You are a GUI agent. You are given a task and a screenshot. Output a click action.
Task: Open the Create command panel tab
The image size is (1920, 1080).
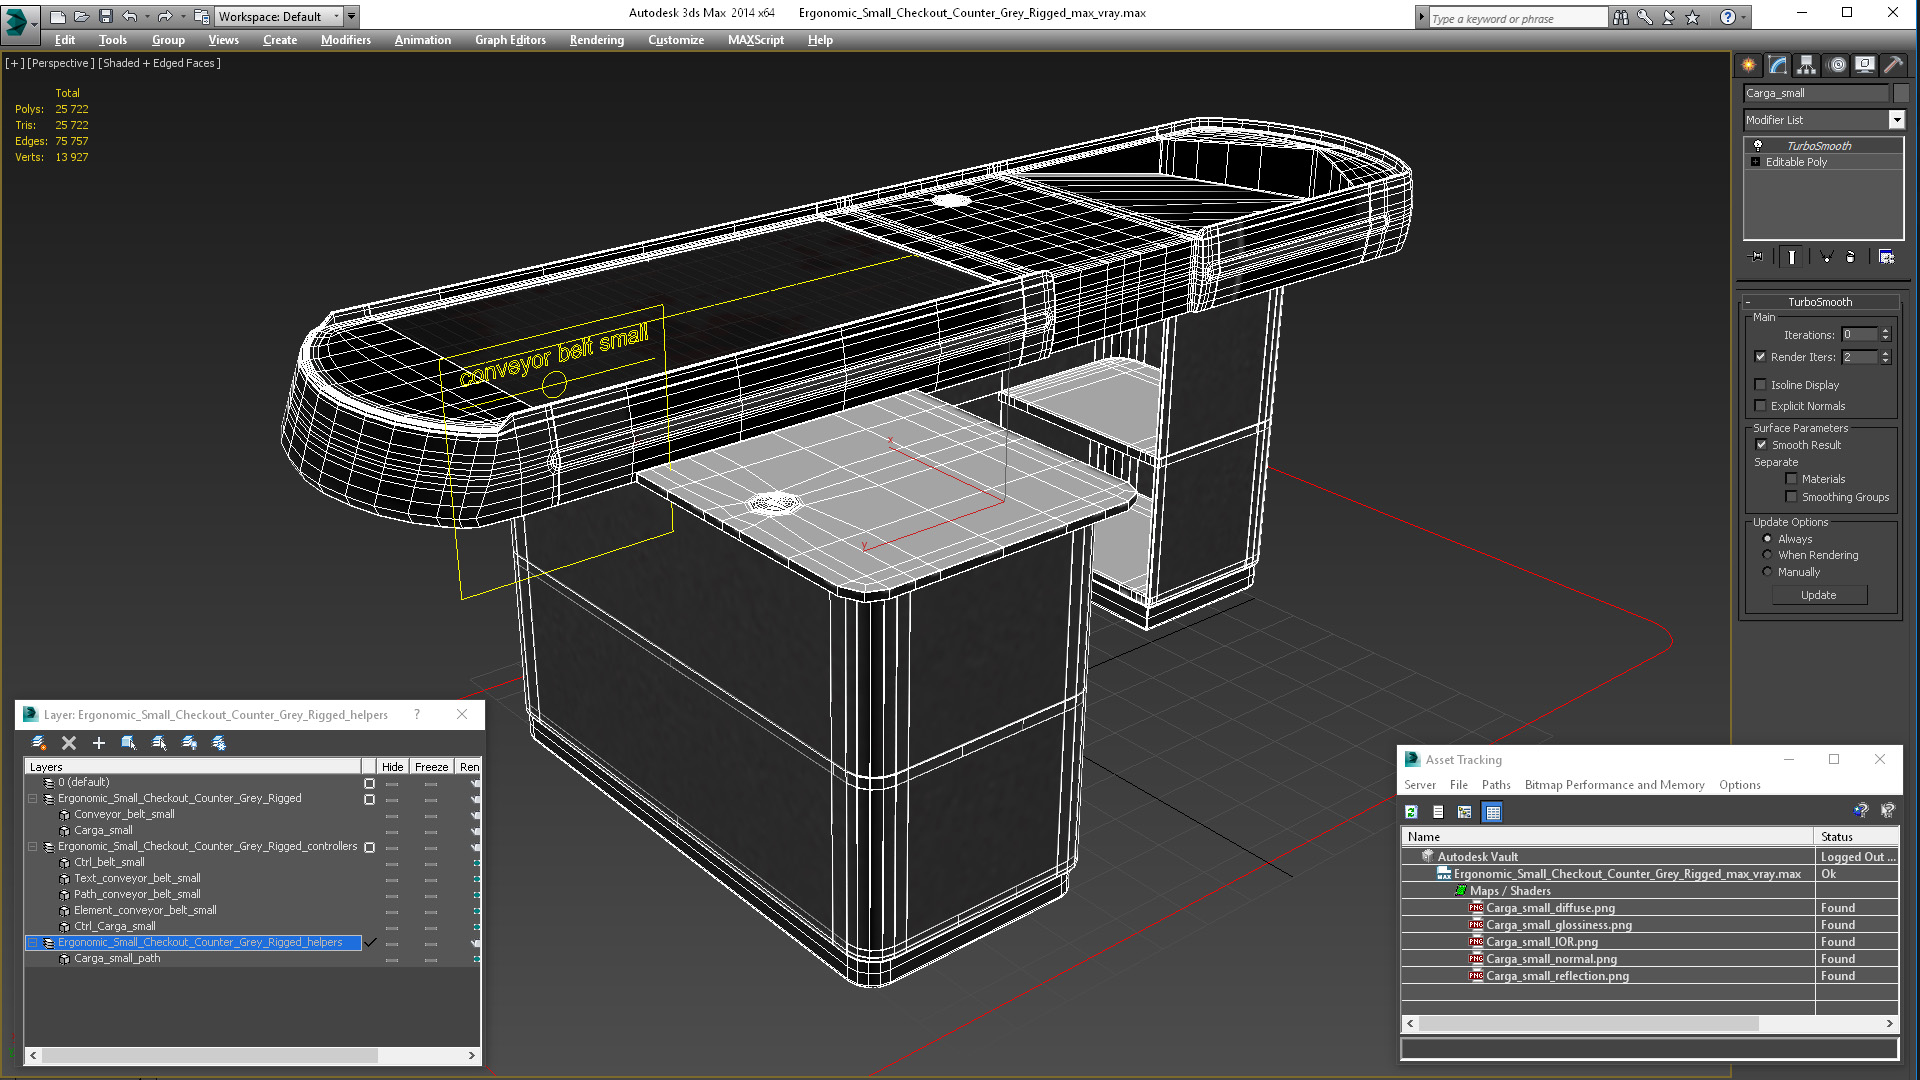1748,65
